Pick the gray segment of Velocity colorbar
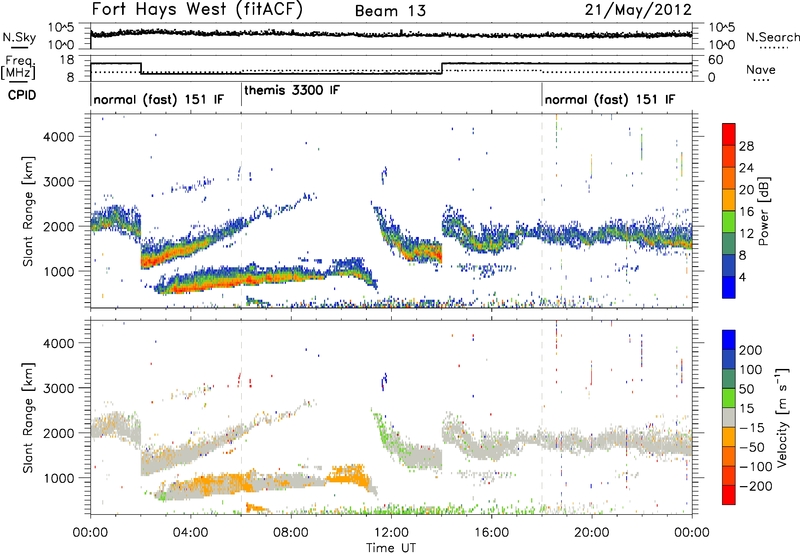This screenshot has height=554, width=800. pyautogui.click(x=729, y=417)
